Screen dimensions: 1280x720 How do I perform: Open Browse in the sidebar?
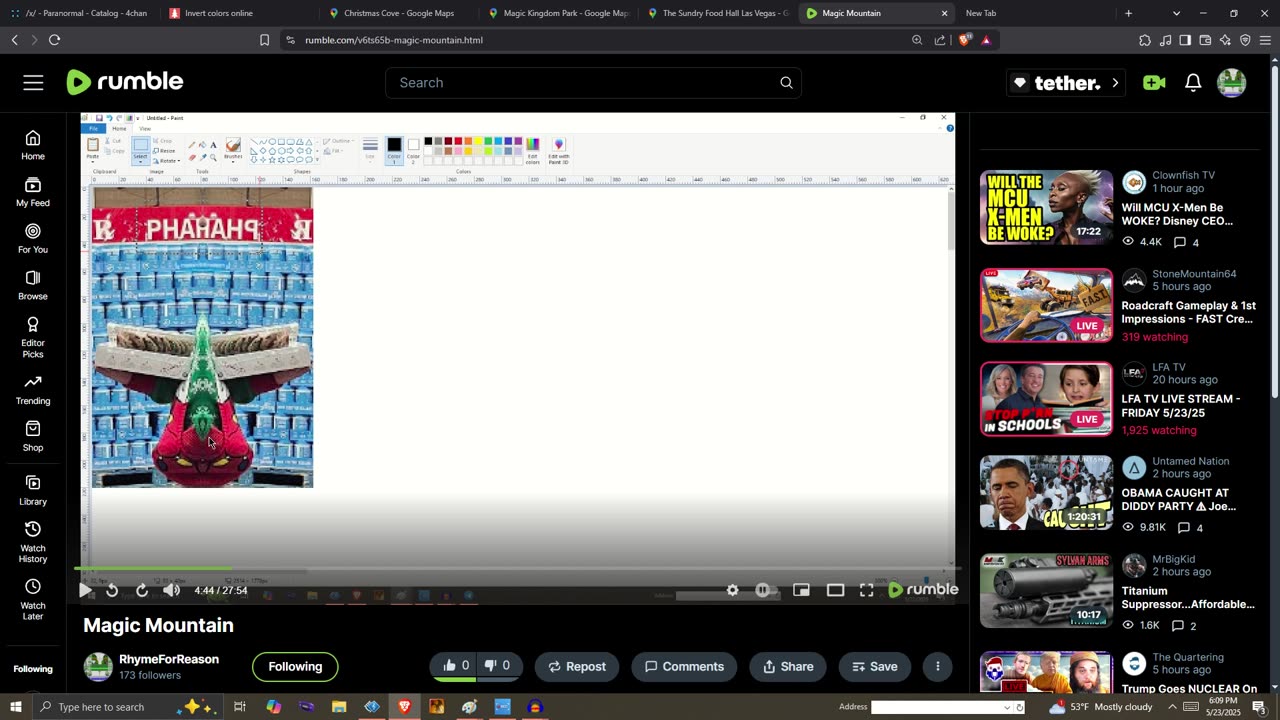pyautogui.click(x=33, y=285)
